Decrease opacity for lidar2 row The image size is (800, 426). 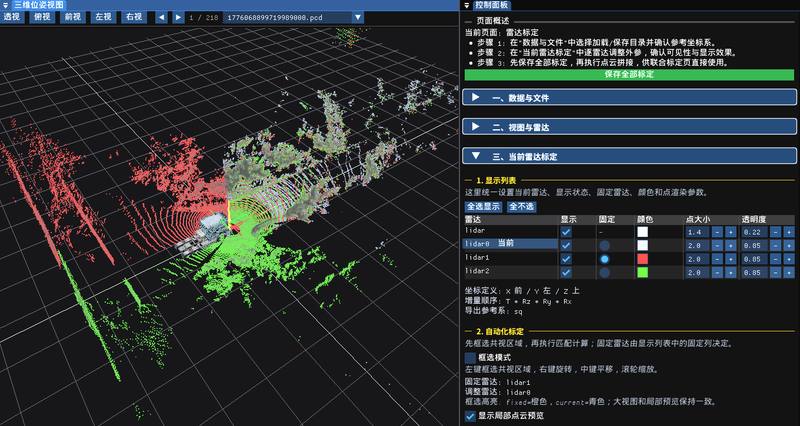click(x=776, y=272)
